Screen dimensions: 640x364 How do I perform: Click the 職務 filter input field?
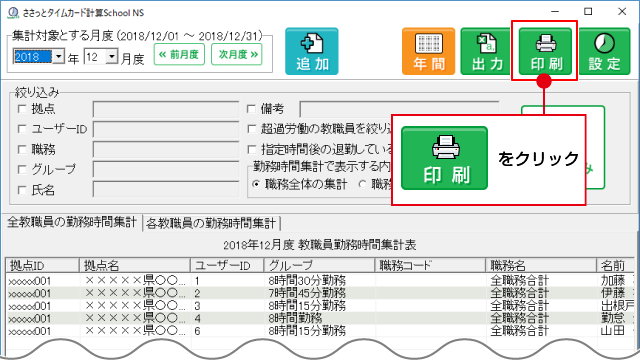(166, 149)
